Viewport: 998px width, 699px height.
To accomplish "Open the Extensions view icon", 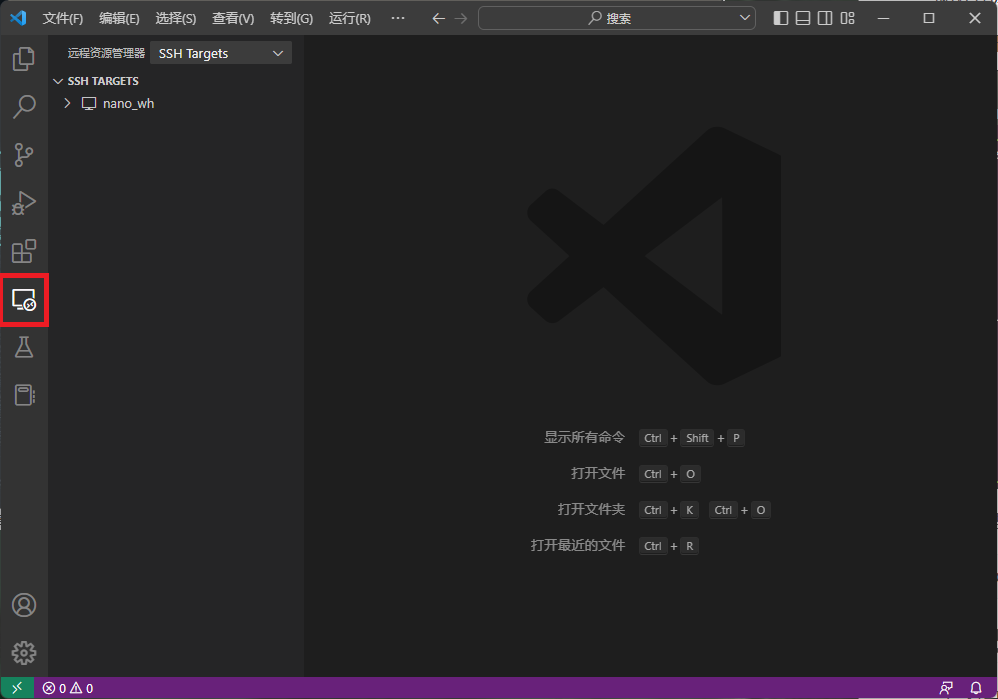I will tap(24, 251).
